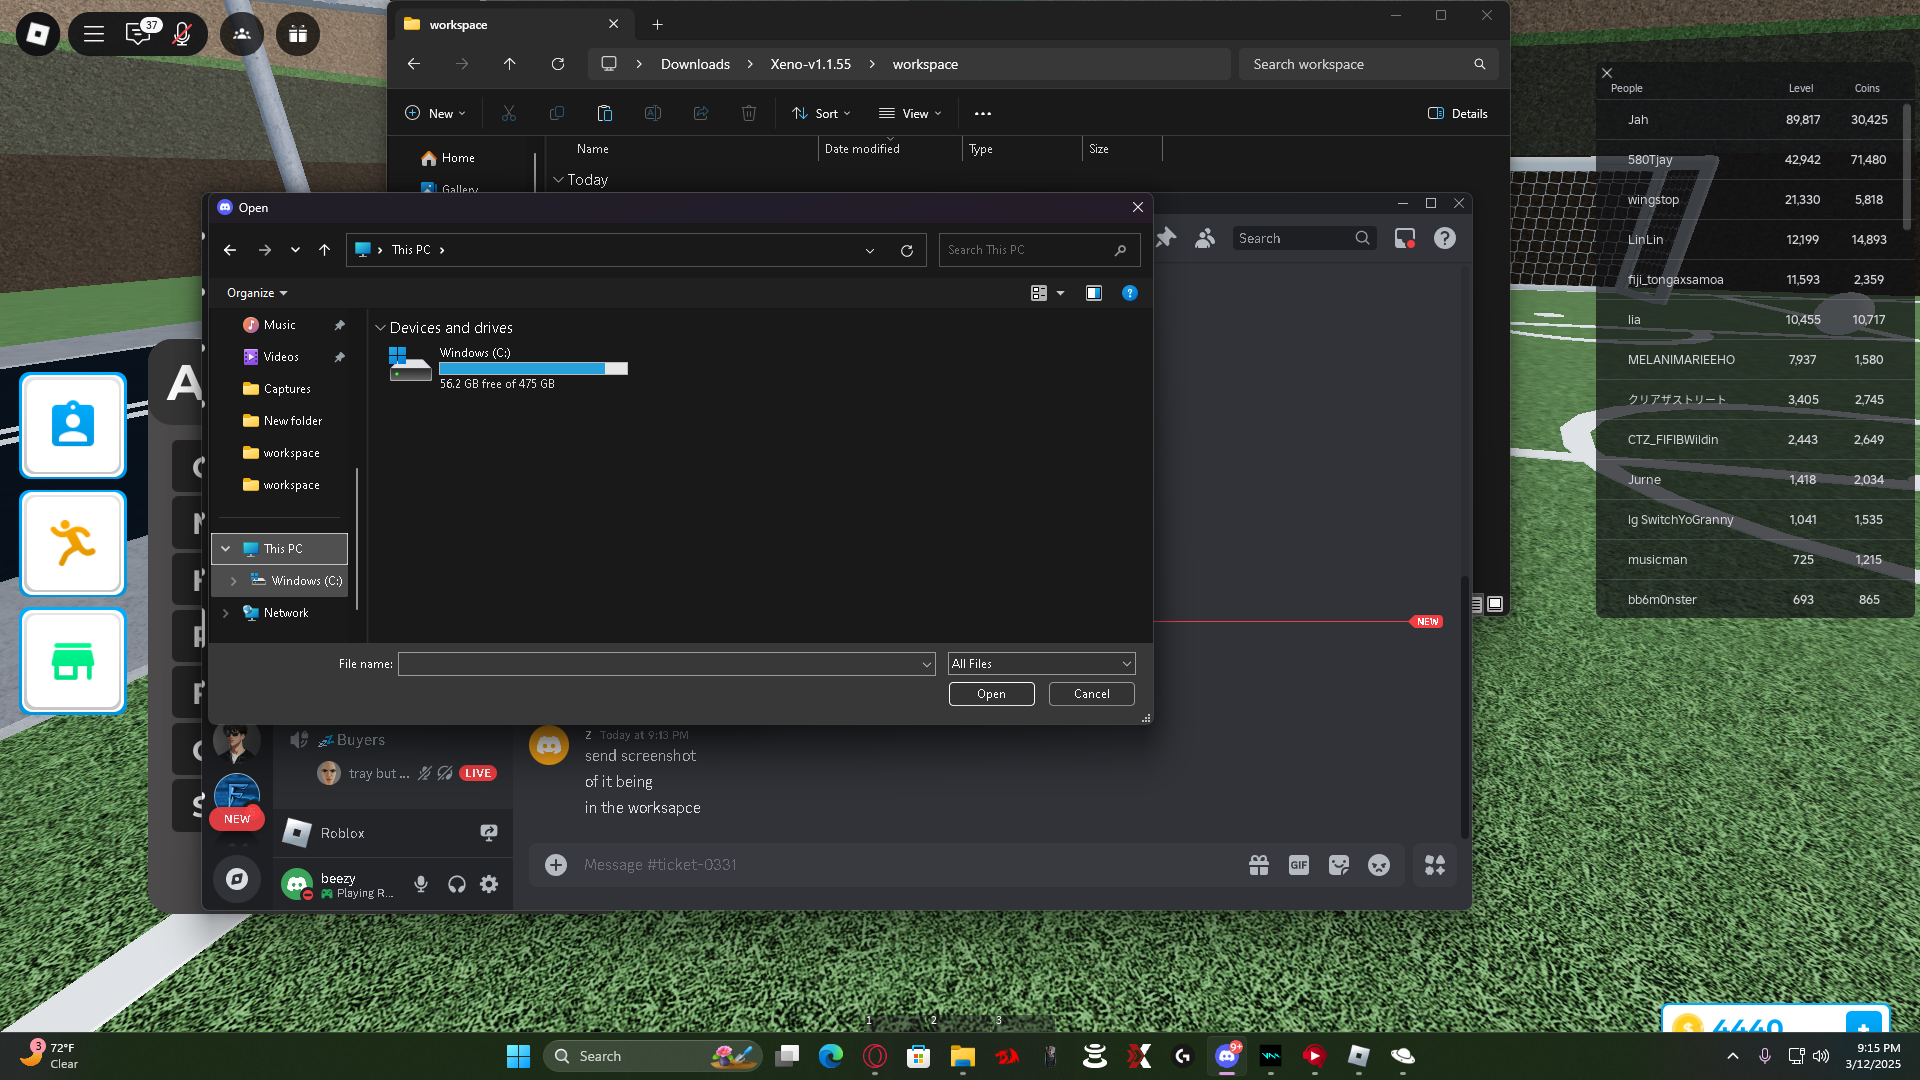1920x1080 pixels.
Task: Click Downloads in the File Explorer breadcrumb
Action: point(695,64)
